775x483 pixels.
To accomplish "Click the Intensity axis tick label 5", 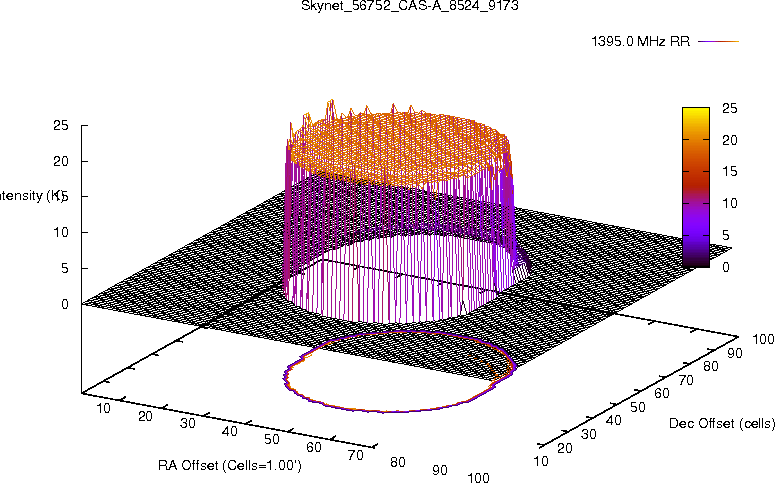I will click(65, 268).
